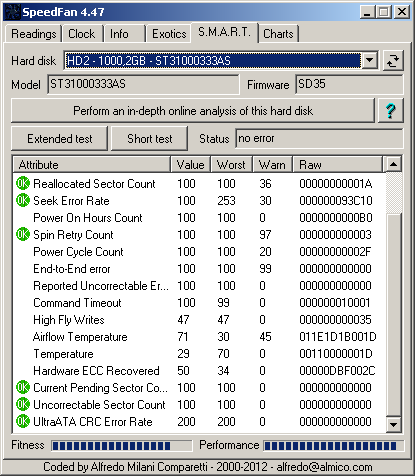This screenshot has height=476, width=415.
Task: Click the SpeedFan title bar app icon
Action: click(x=13, y=12)
